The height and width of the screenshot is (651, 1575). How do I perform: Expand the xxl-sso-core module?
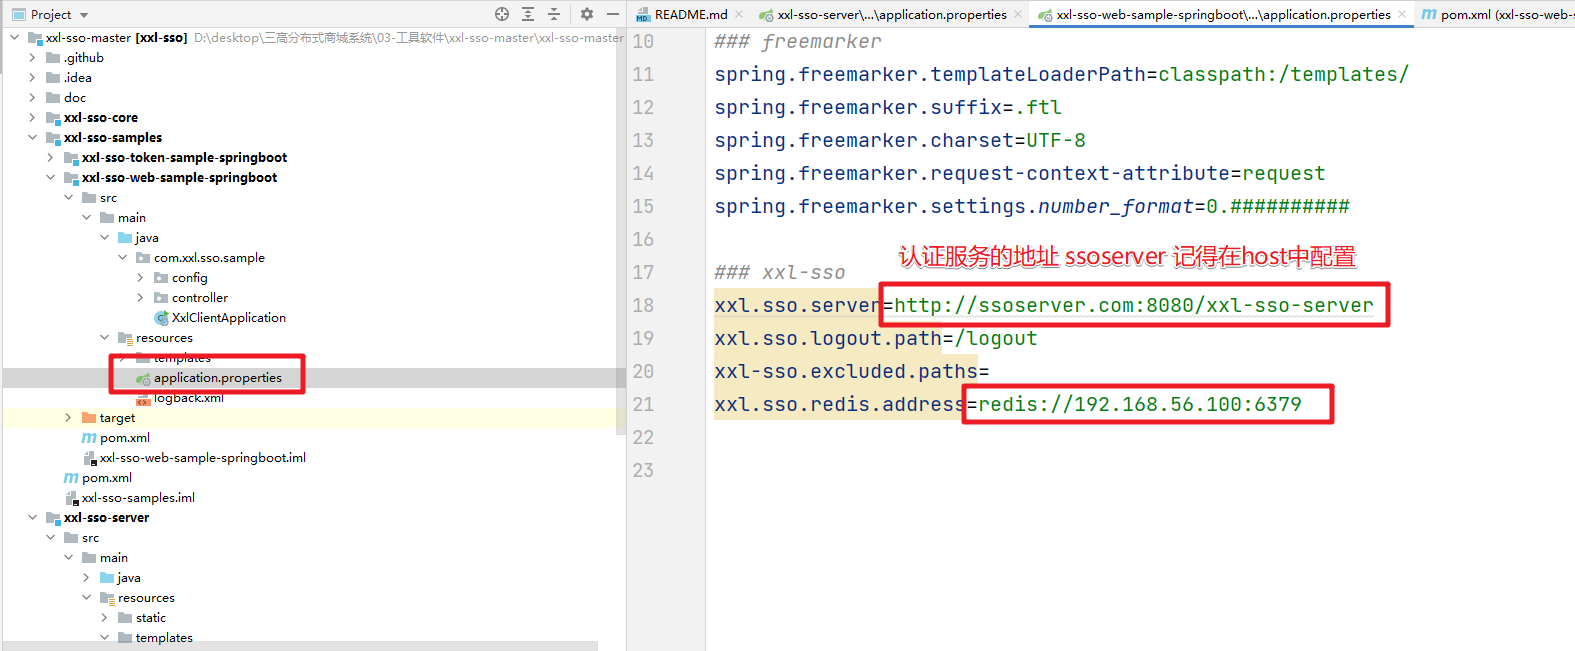33,118
